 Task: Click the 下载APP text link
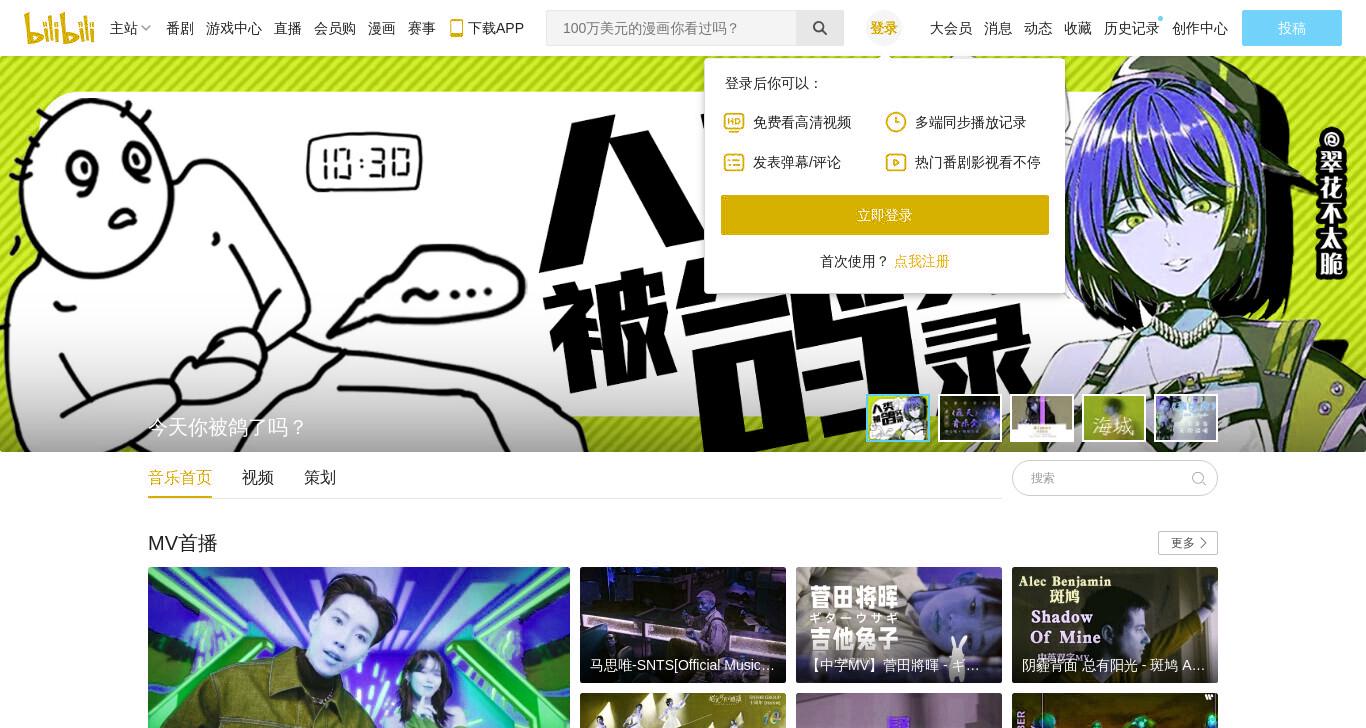coord(496,28)
